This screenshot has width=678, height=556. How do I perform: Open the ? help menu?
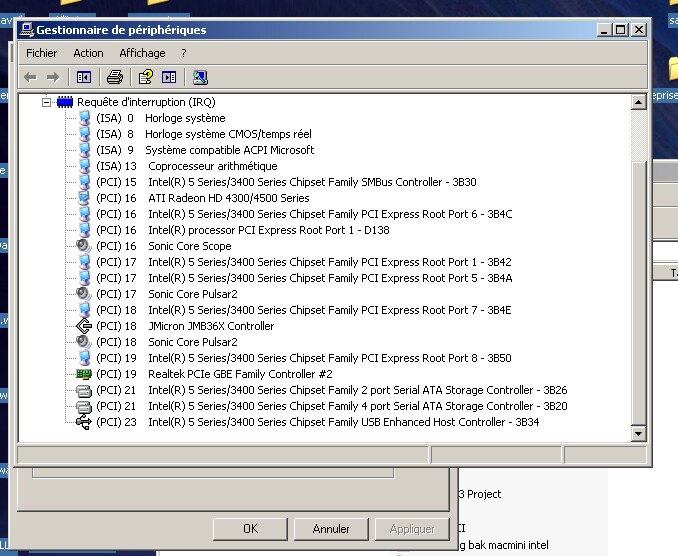click(x=184, y=53)
